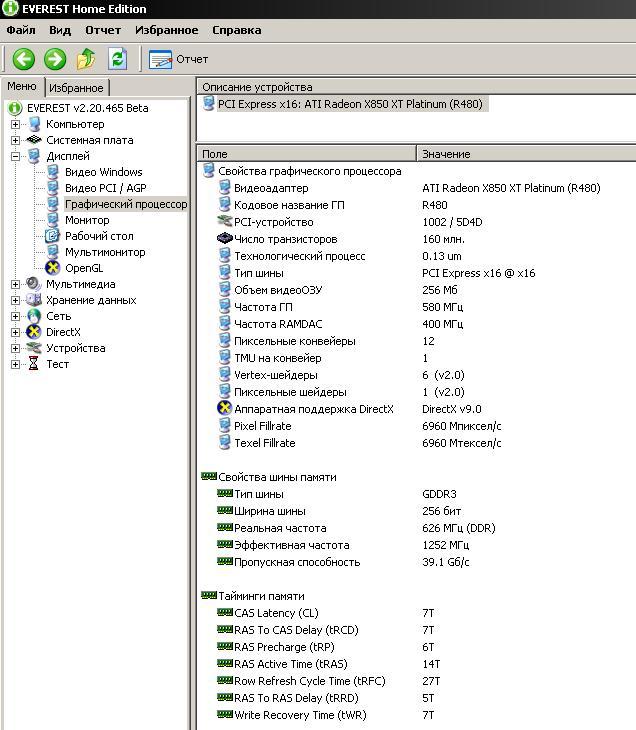Click the CAS Latency (CL) row
This screenshot has height=730, width=636.
(x=416, y=613)
